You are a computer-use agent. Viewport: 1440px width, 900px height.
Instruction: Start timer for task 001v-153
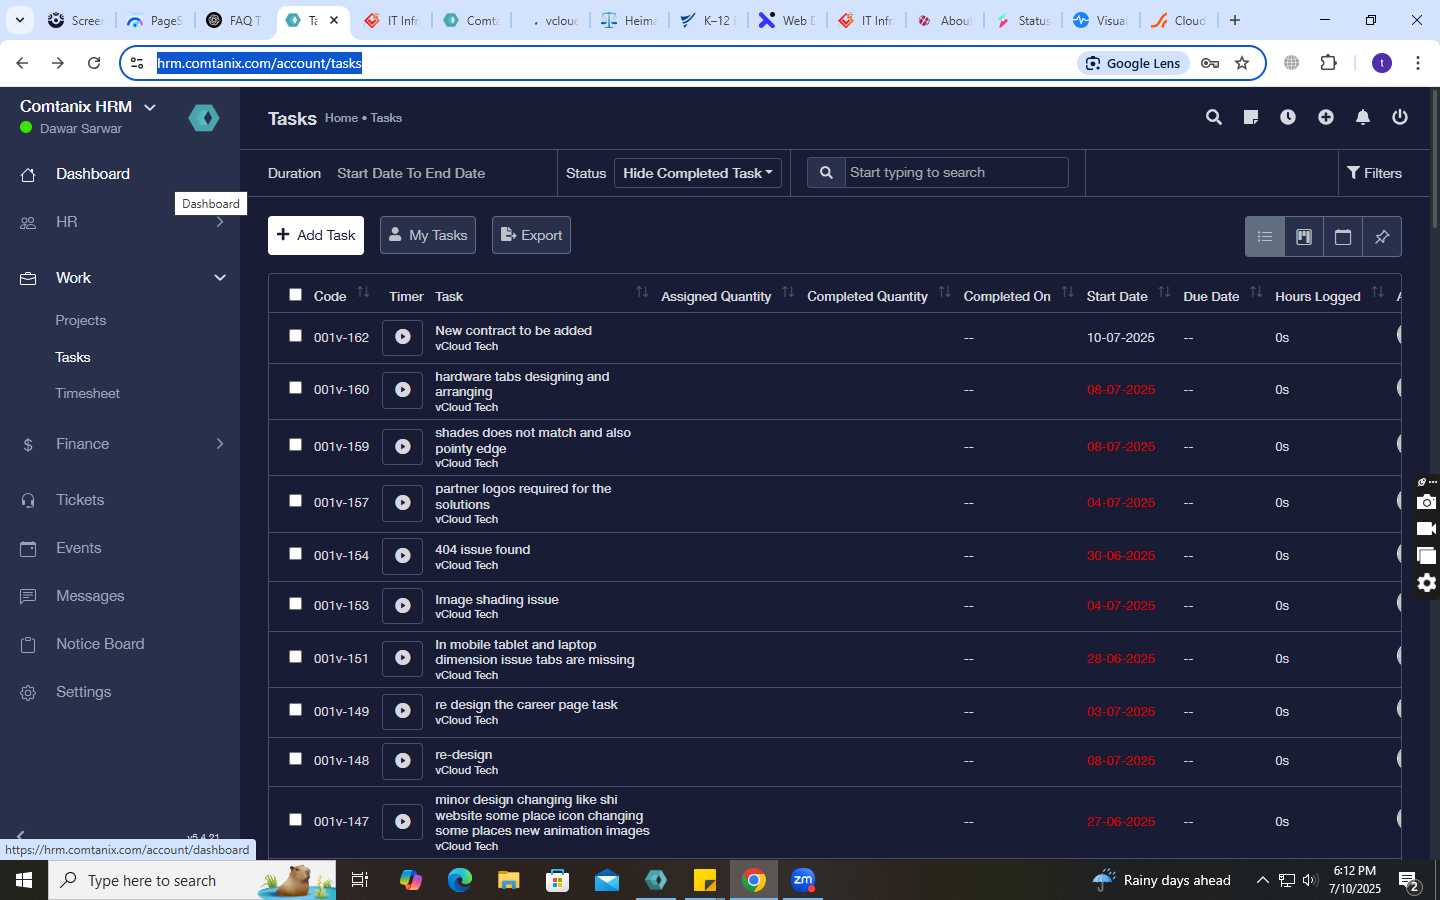click(x=403, y=605)
